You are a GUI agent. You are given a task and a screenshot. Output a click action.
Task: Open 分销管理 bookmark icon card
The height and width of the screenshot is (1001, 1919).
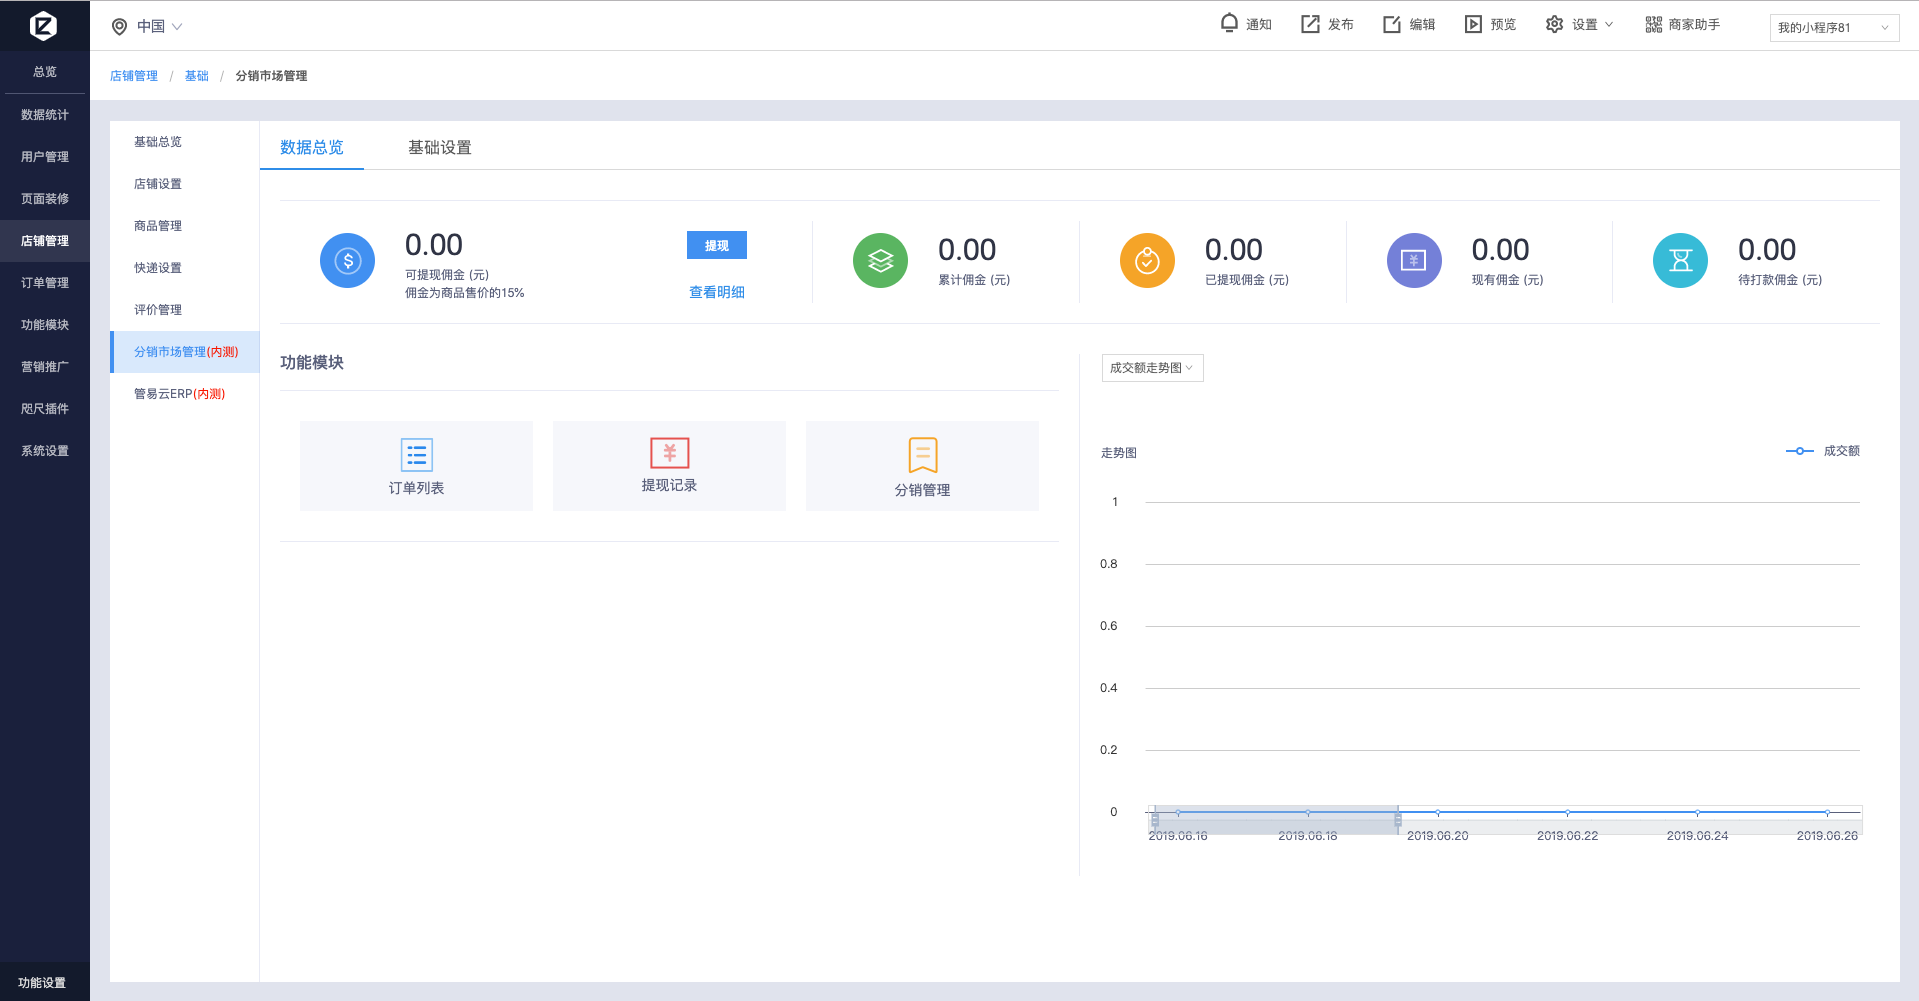(922, 466)
